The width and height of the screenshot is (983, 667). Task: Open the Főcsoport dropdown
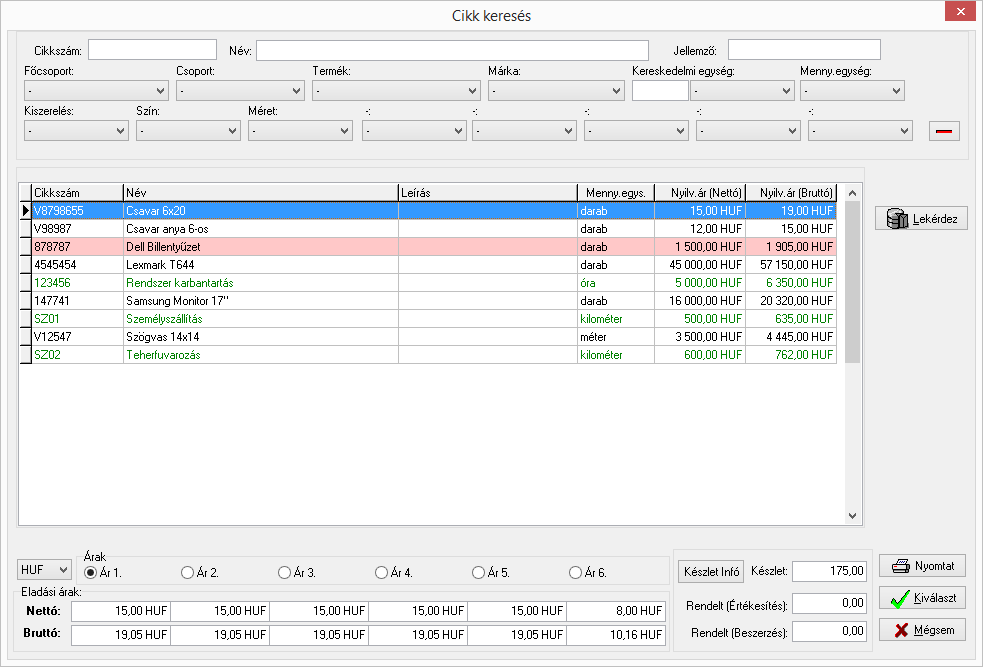click(x=96, y=91)
